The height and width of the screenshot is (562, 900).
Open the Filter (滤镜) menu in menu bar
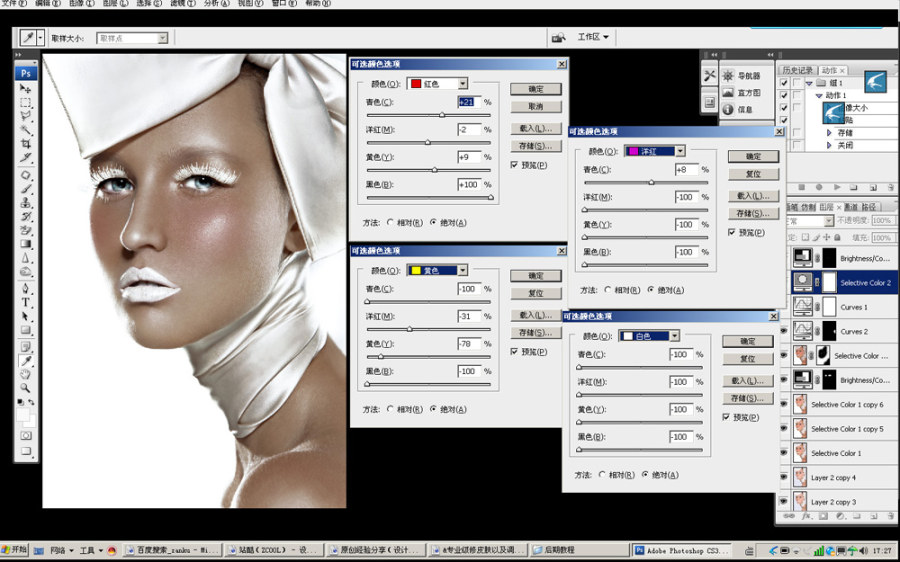coord(183,3)
